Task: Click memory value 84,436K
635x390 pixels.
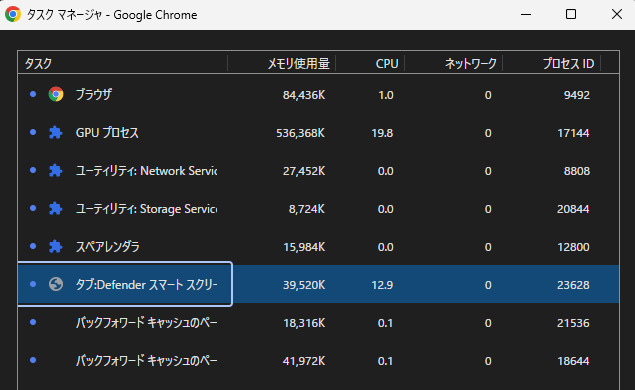Action: [x=304, y=95]
